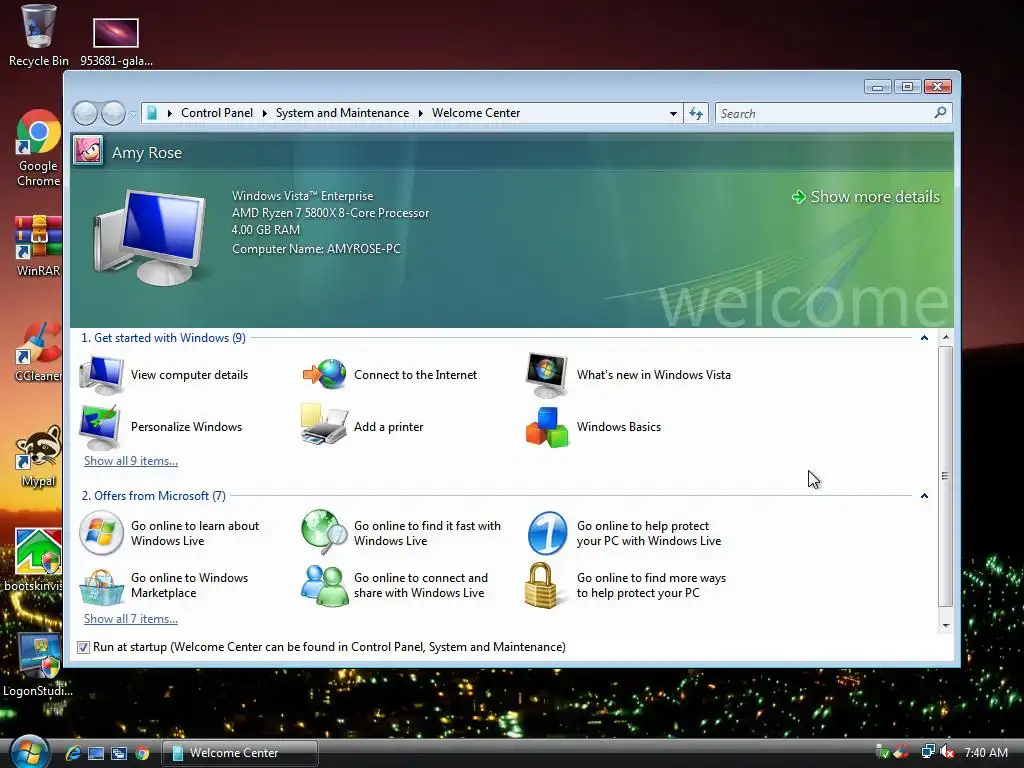Click the Back navigation button

pyautogui.click(x=85, y=114)
